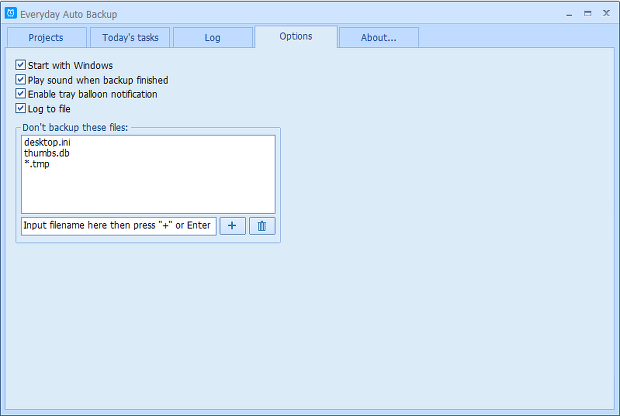The height and width of the screenshot is (416, 620).
Task: Open the Today's tasks tab
Action: pos(130,38)
